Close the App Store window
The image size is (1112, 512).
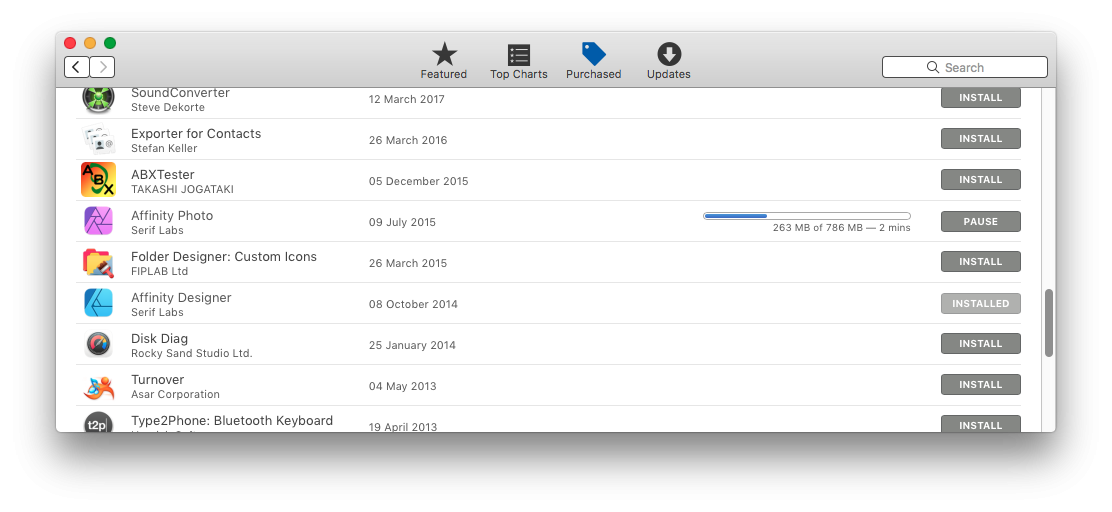pos(70,43)
